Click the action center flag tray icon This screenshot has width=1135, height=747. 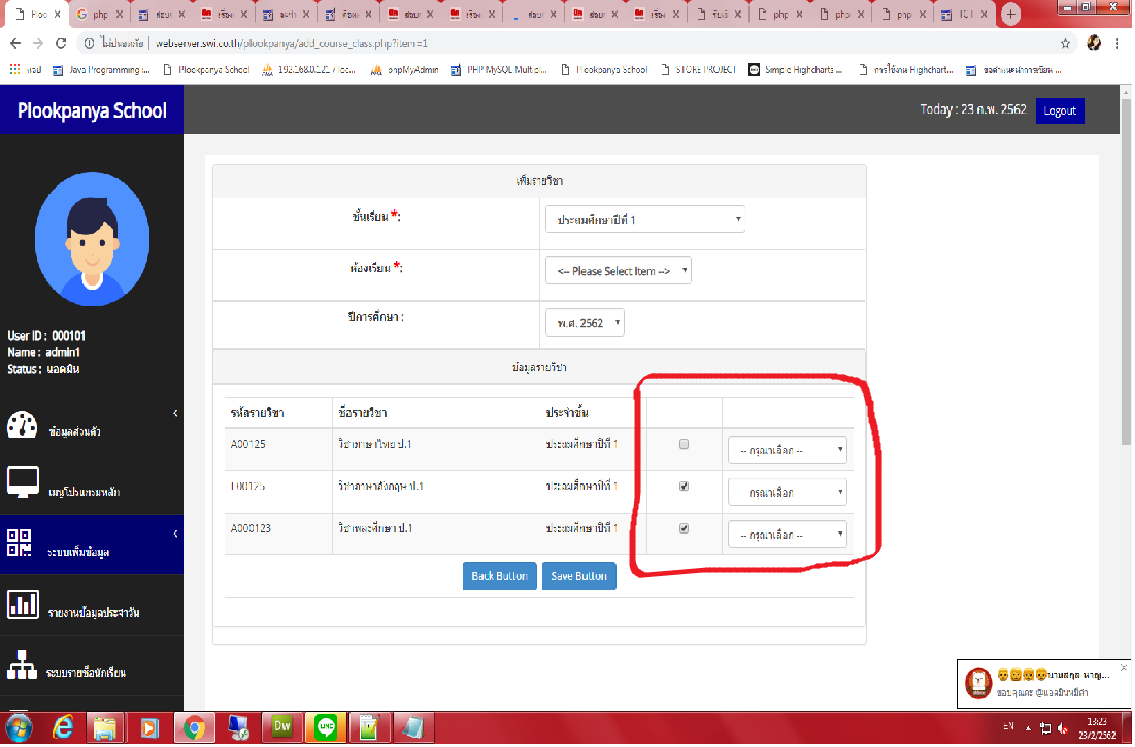coord(1045,728)
